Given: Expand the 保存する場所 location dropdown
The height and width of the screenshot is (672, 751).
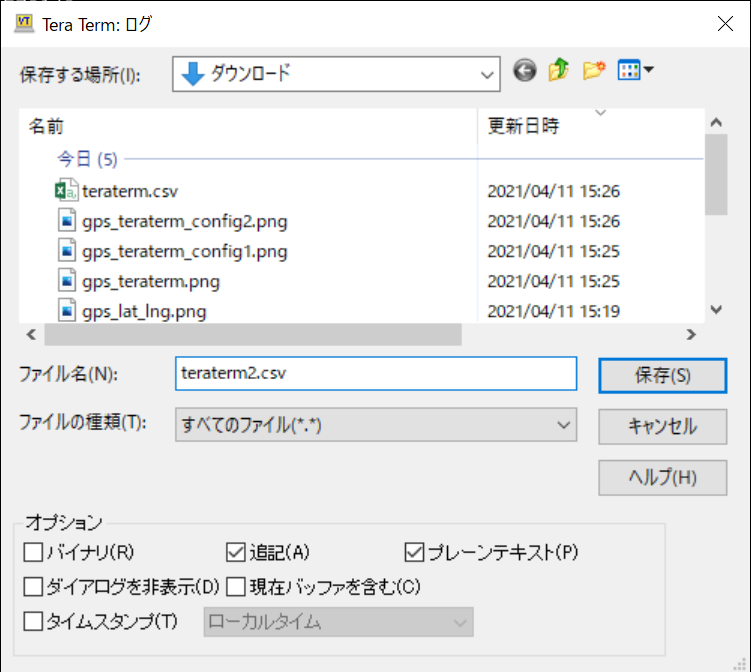Looking at the screenshot, I should [x=487, y=73].
